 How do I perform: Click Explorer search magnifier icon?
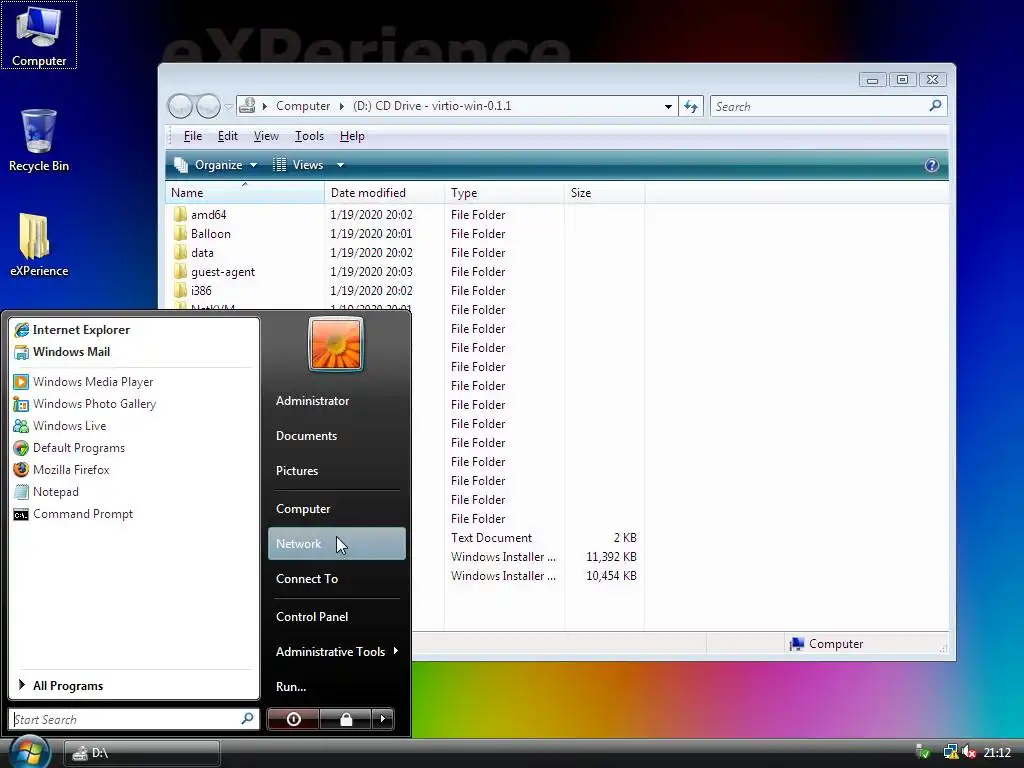tap(935, 106)
